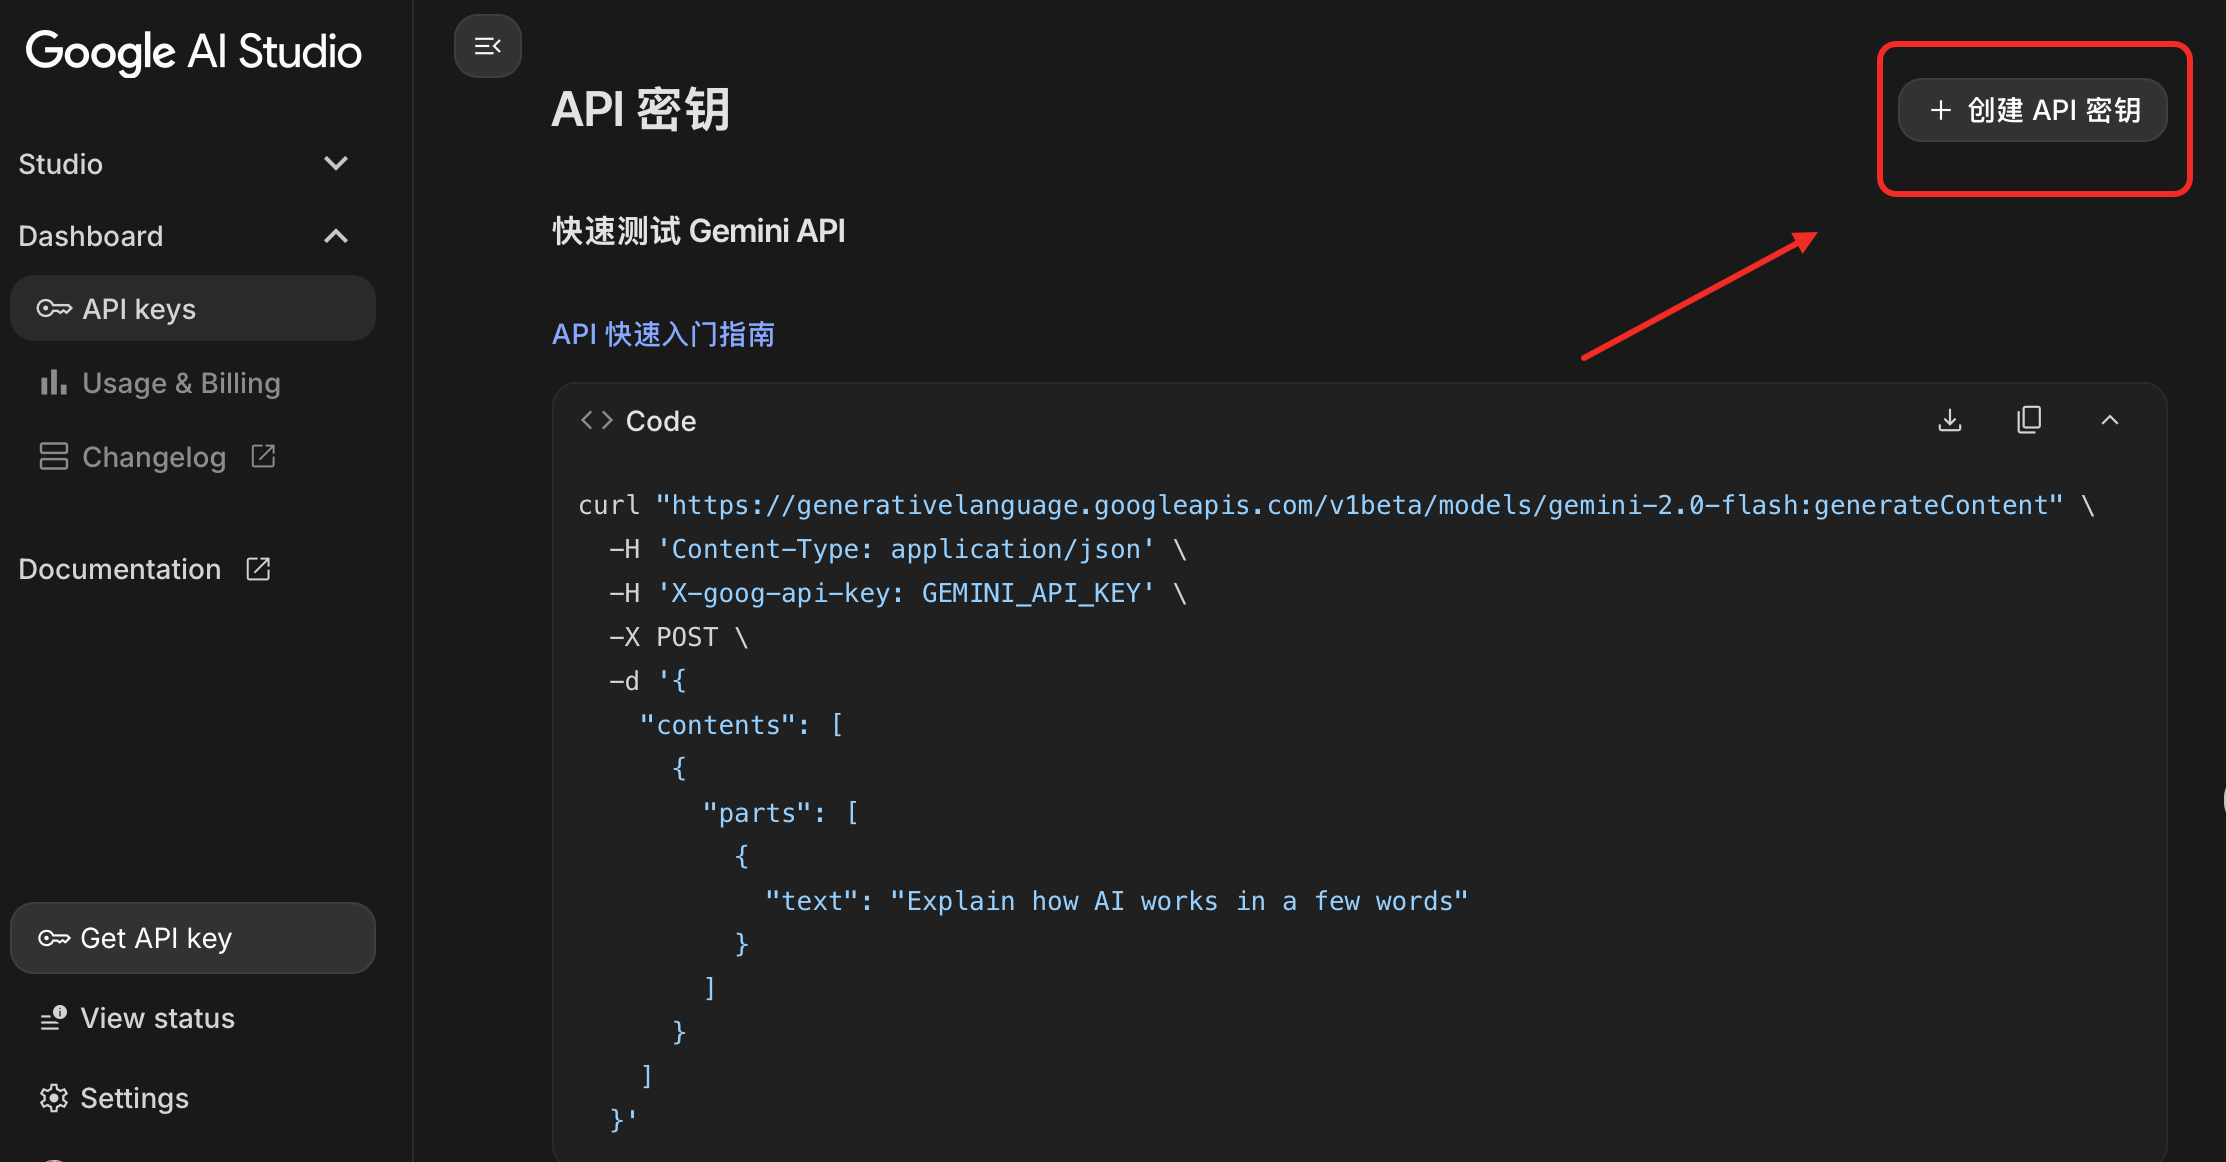Open Usage & Billing page
2226x1162 pixels.
tap(180, 383)
